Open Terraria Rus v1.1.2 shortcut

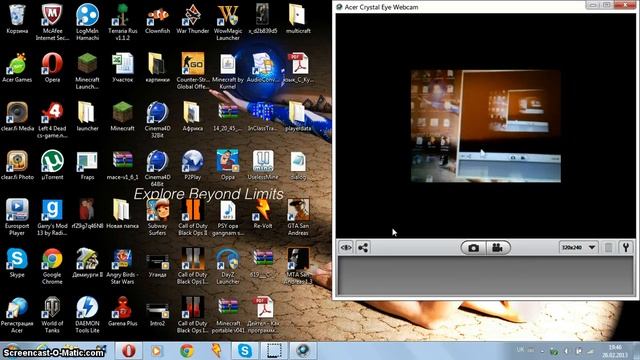[x=122, y=22]
